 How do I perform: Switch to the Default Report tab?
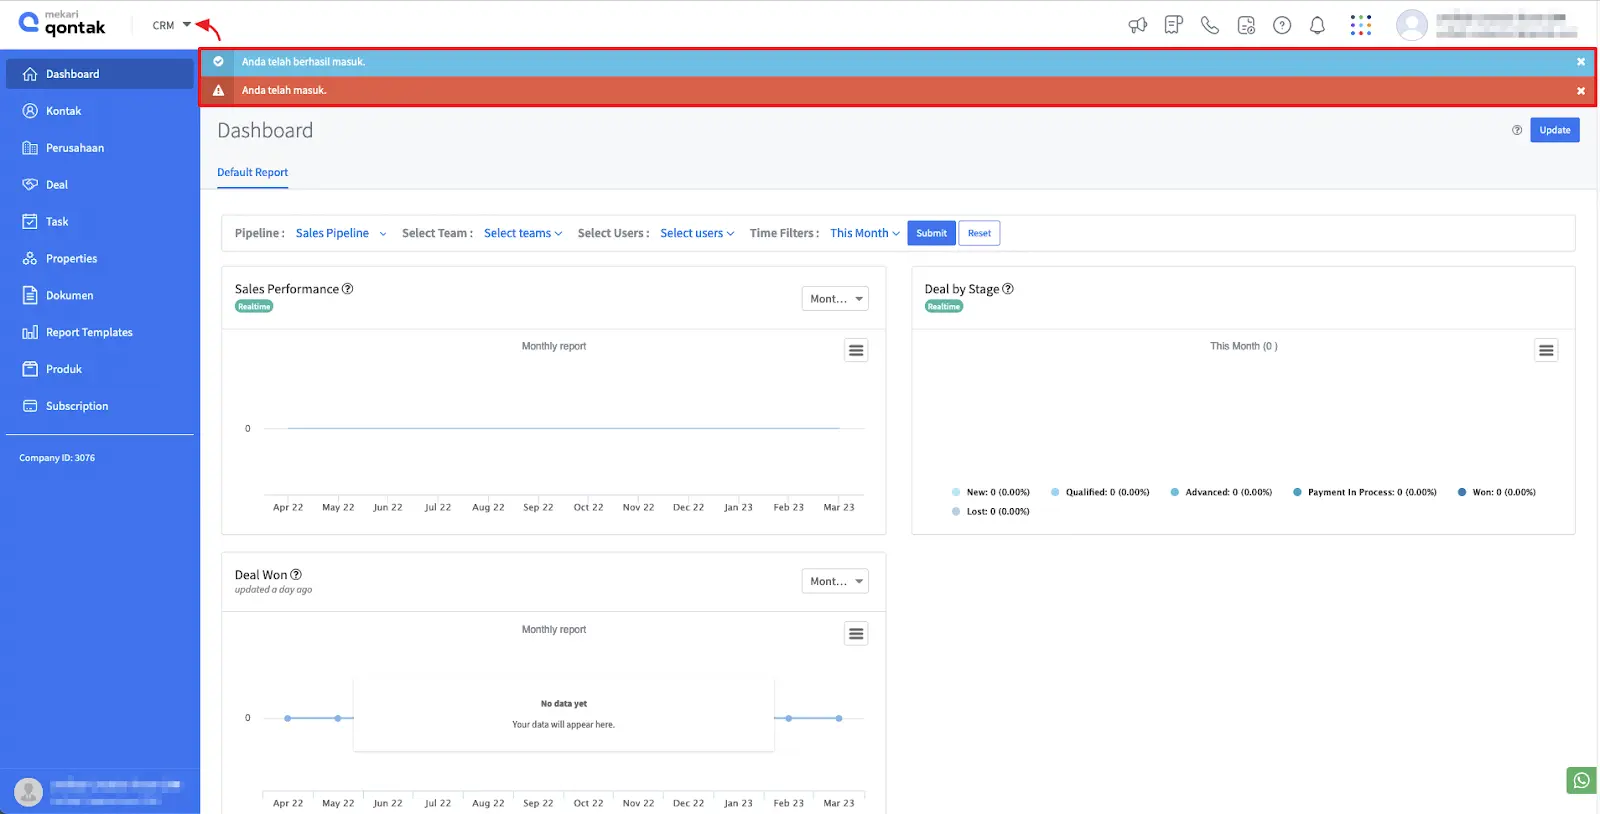252,172
